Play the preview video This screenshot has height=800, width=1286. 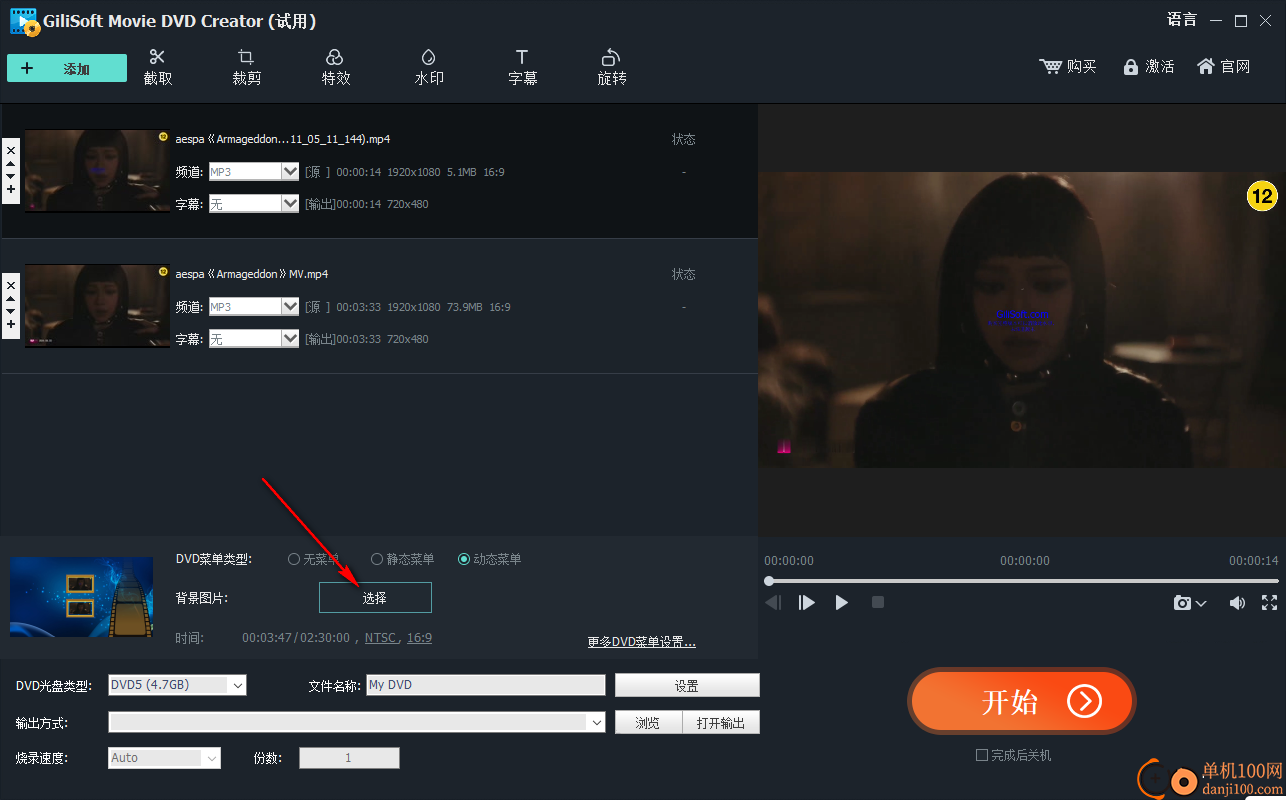(842, 602)
